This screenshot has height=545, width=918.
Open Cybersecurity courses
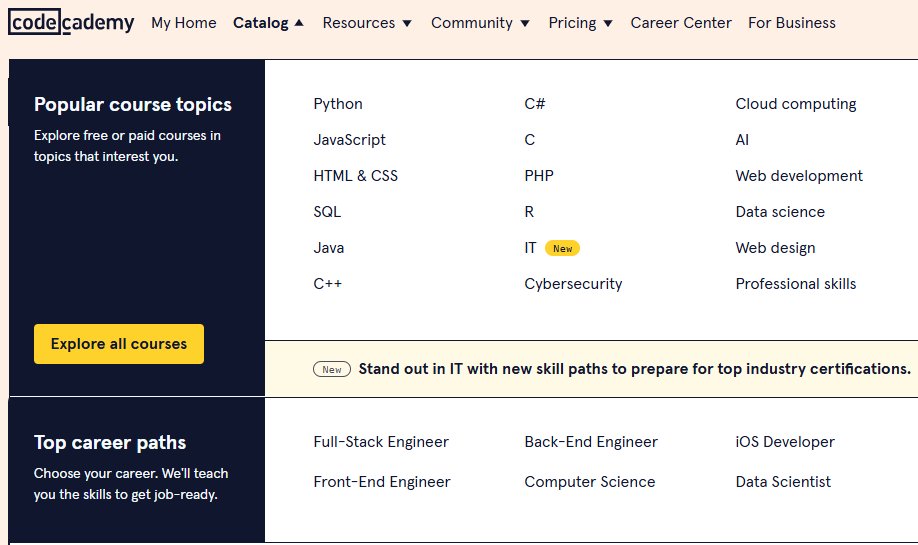[573, 283]
